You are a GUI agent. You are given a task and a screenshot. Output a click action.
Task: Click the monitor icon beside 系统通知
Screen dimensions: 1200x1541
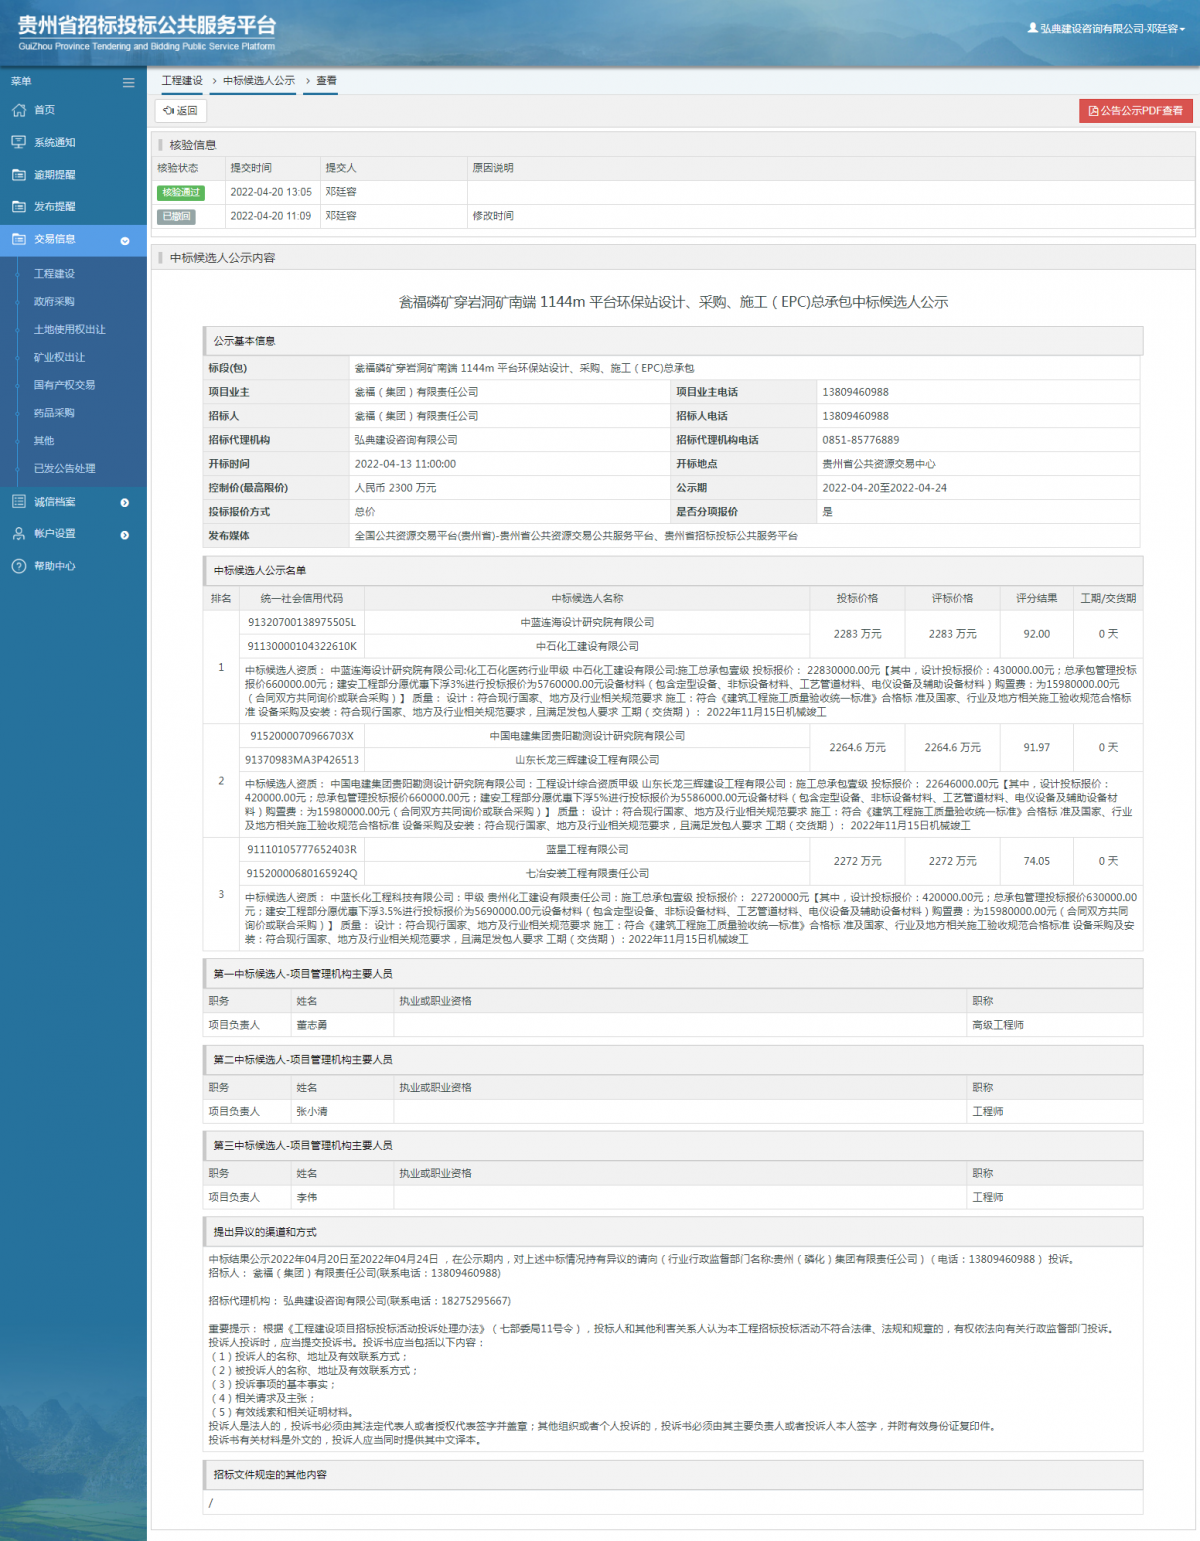(18, 142)
